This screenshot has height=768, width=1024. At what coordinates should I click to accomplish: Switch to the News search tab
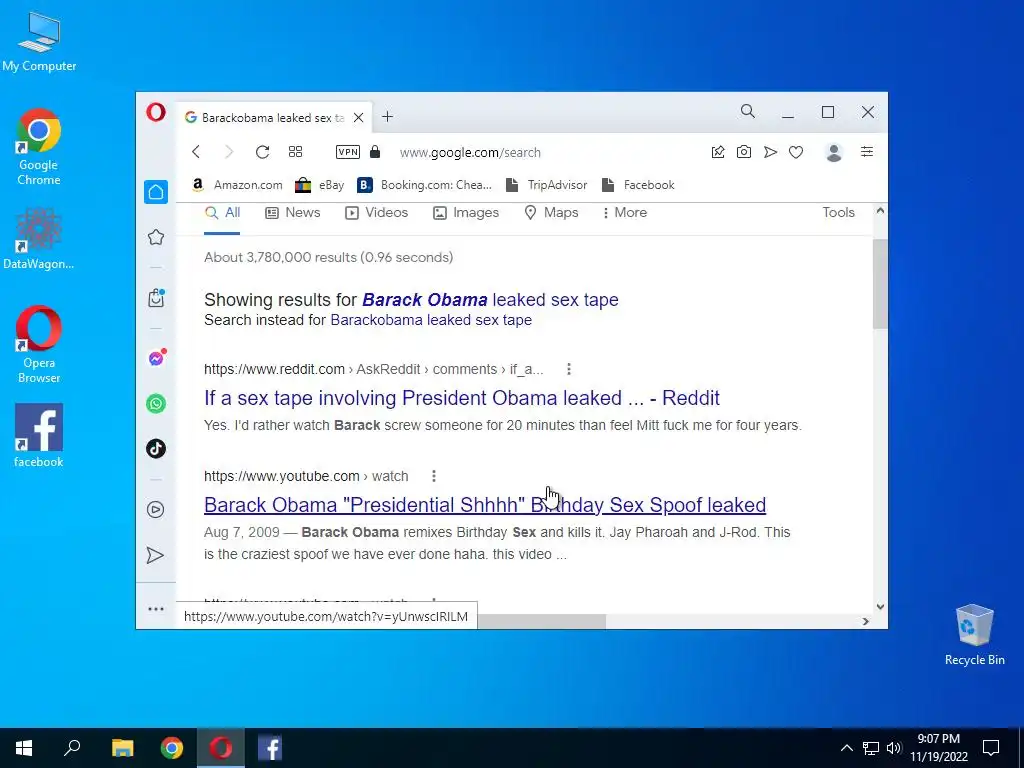(293, 212)
